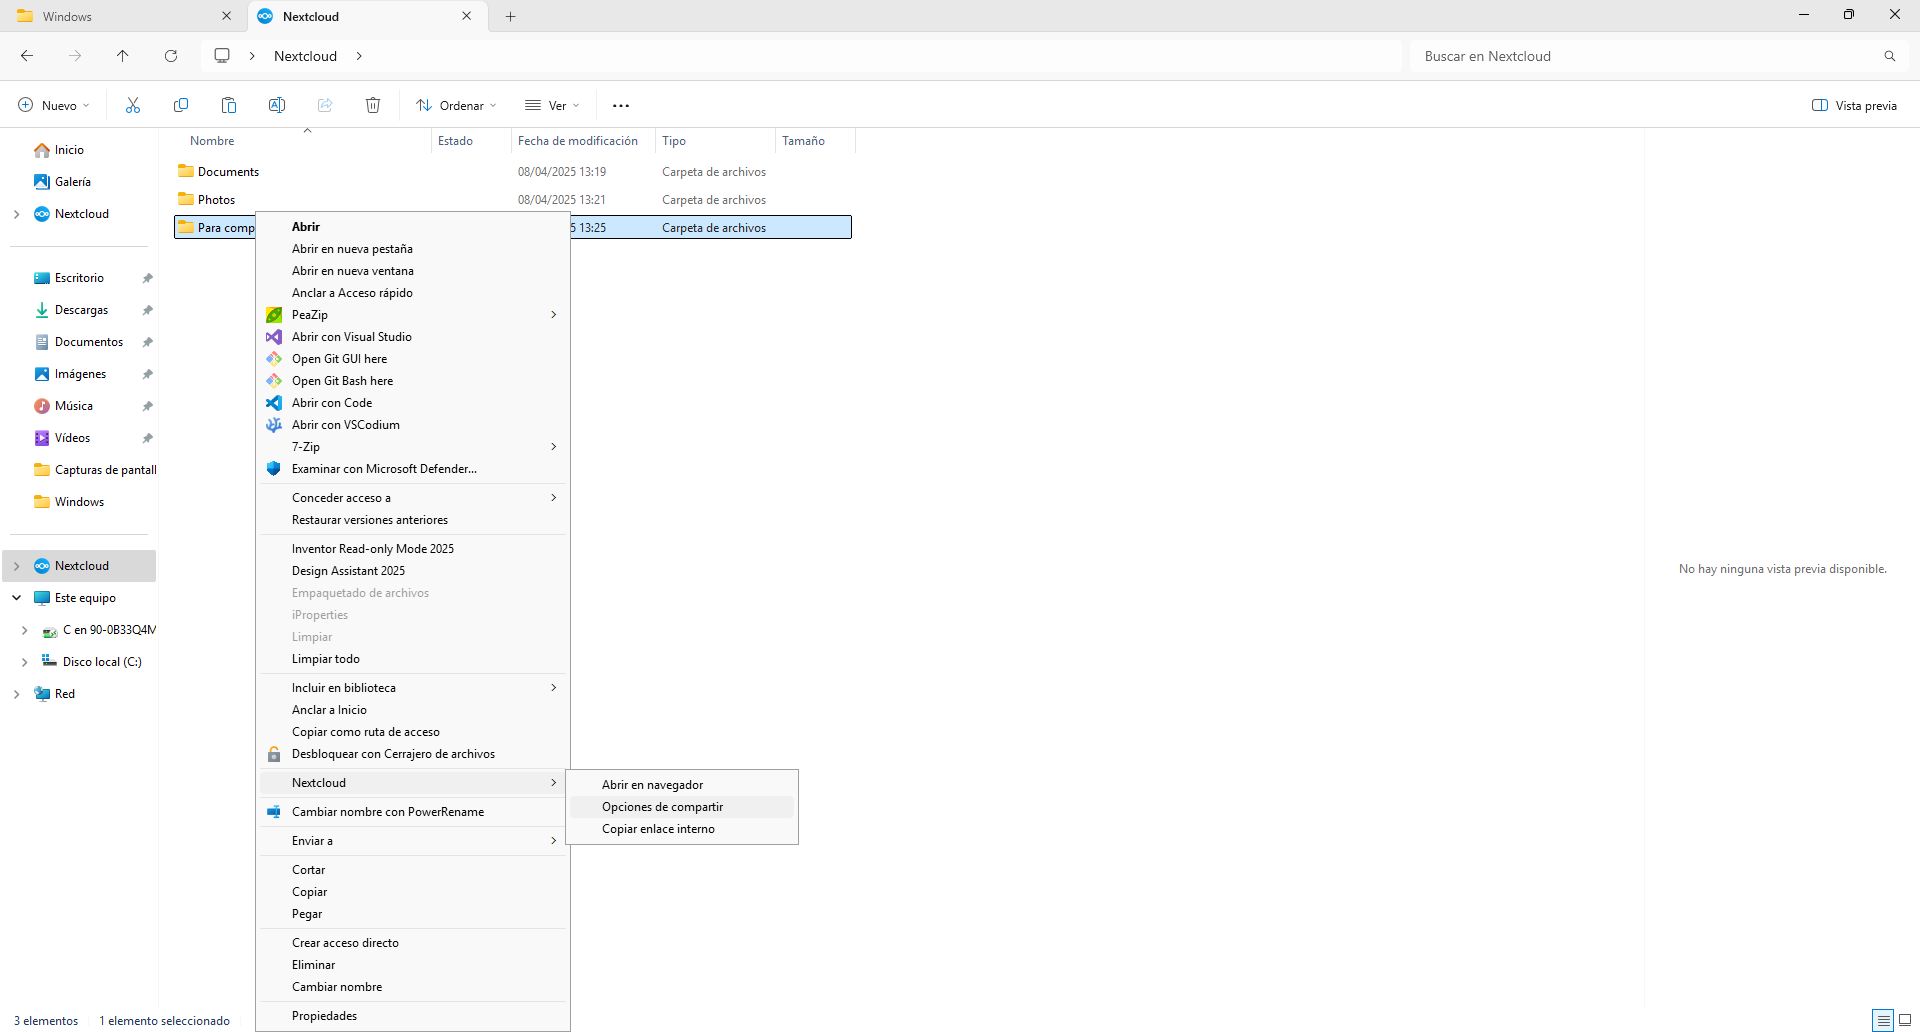Choose Crear acceso directo
Viewport: 1920px width, 1032px height.
(x=413, y=943)
